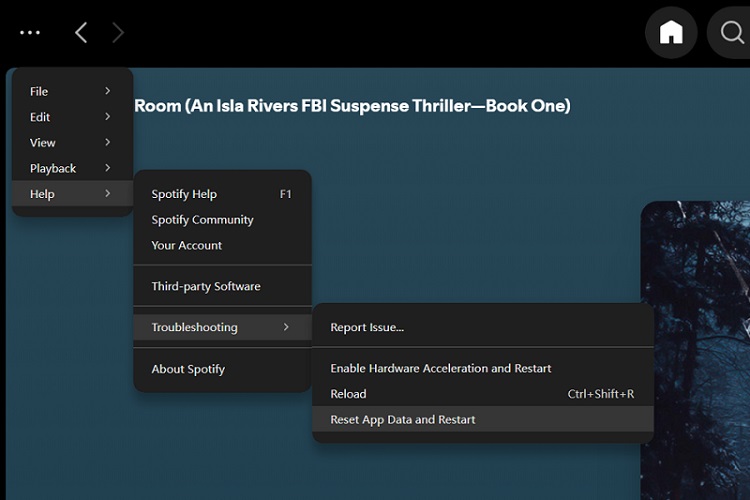
Task: Choose Enable Hardware Acceleration and Restart
Action: coord(483,368)
